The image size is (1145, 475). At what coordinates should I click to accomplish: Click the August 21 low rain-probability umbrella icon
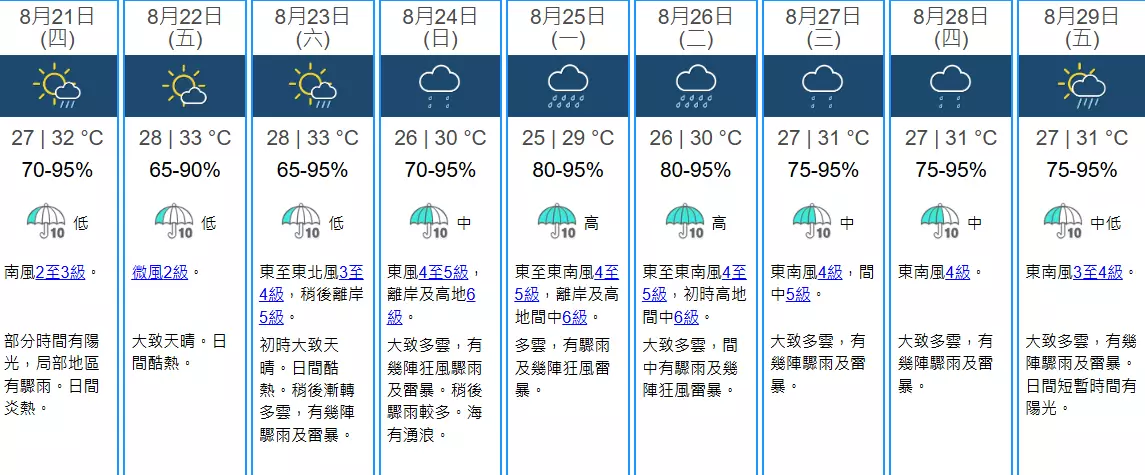coord(47,221)
